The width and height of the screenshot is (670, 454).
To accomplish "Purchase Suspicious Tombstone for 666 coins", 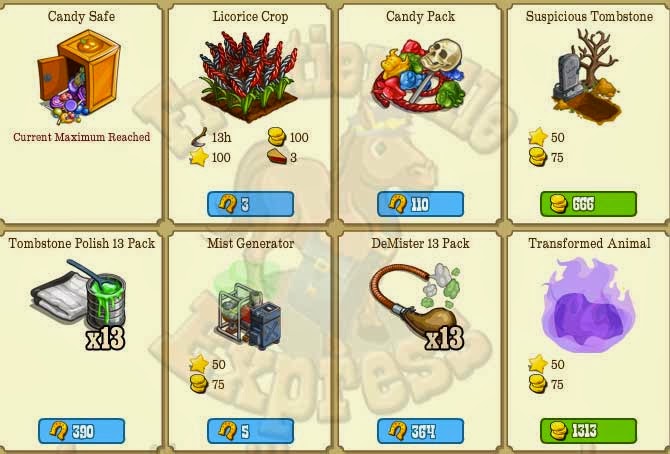I will tap(588, 204).
